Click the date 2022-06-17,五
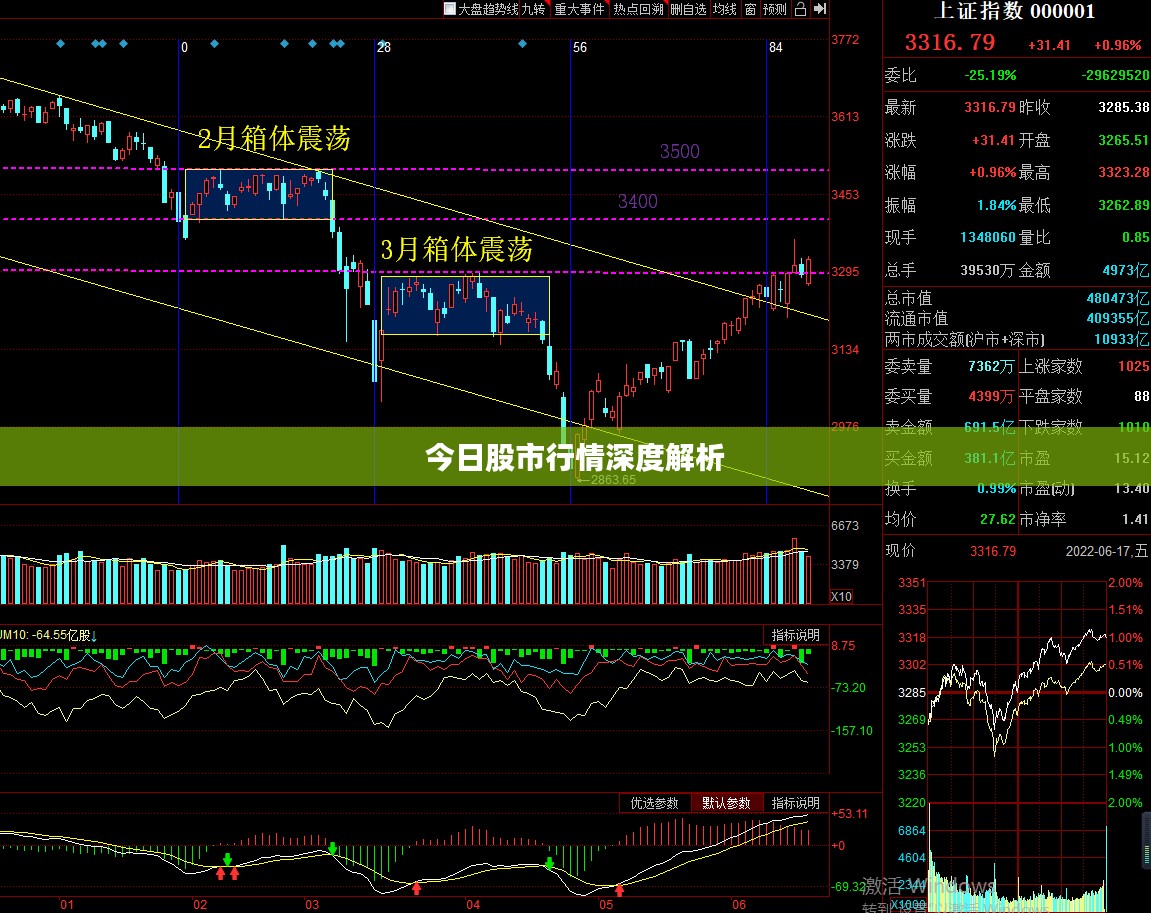The image size is (1151, 913). pos(1107,551)
